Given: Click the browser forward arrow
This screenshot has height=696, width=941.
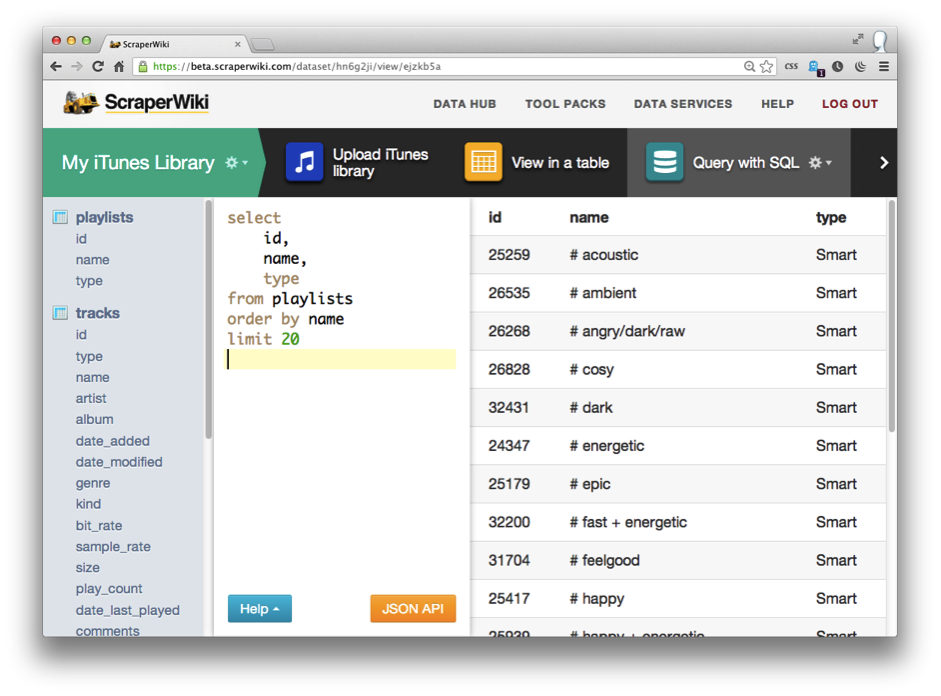Looking at the screenshot, I should pyautogui.click(x=77, y=67).
